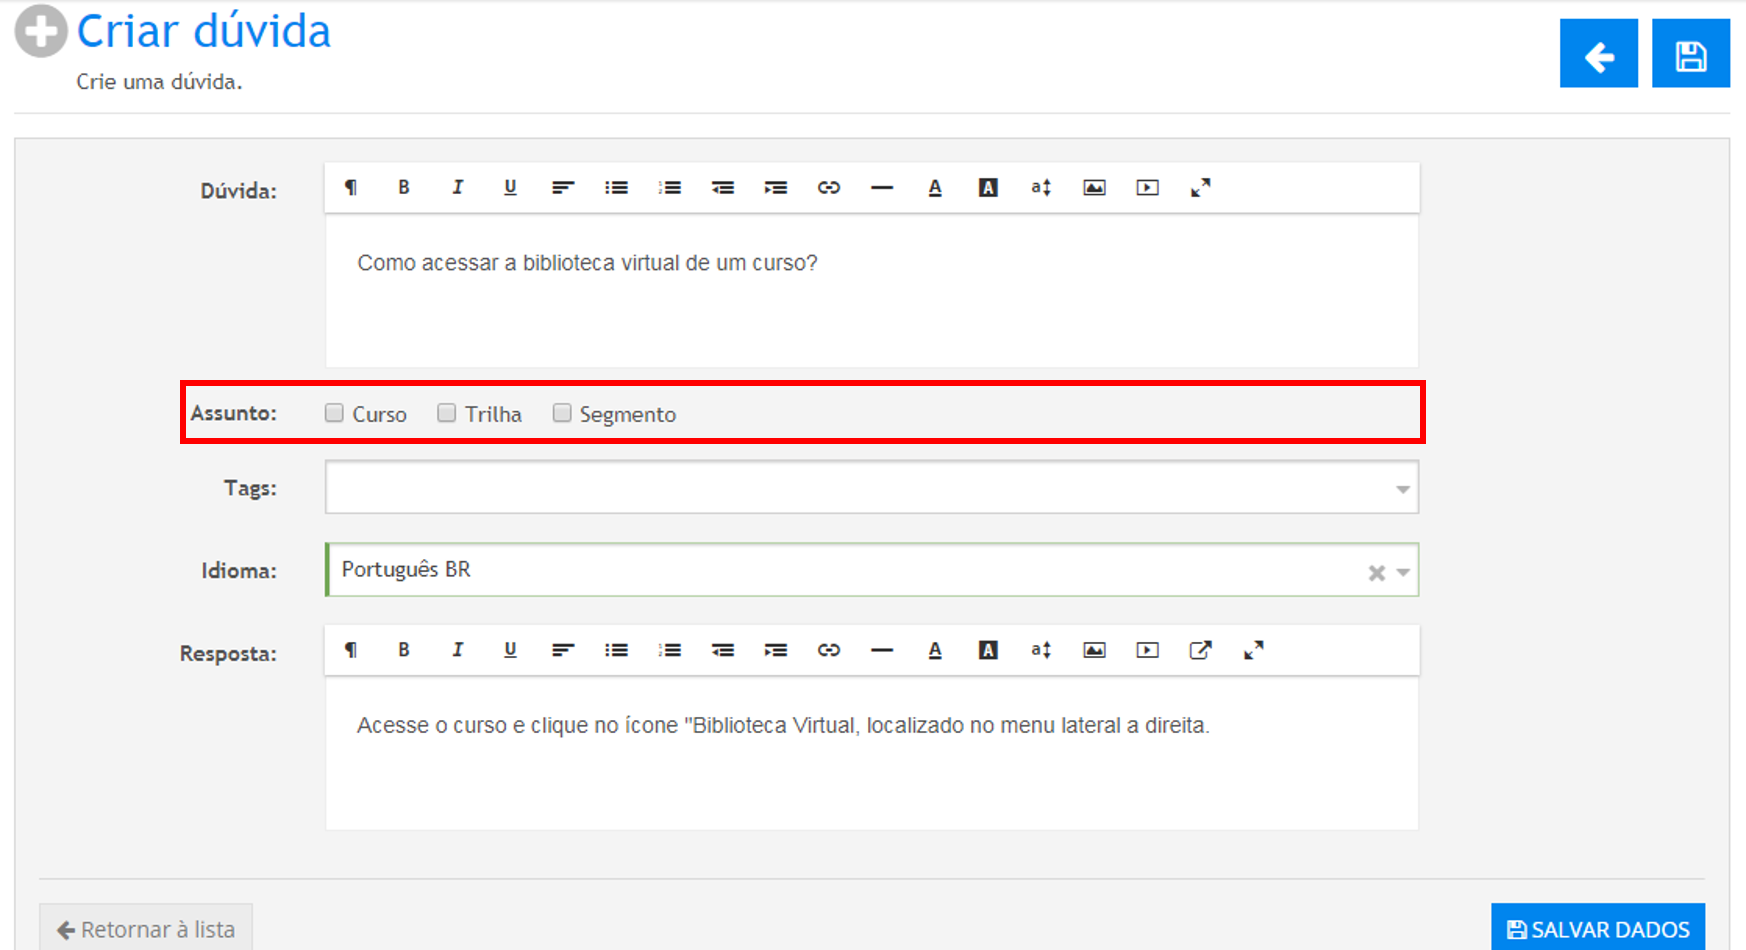
Task: Clear the Português BR language selection
Action: click(x=1376, y=572)
